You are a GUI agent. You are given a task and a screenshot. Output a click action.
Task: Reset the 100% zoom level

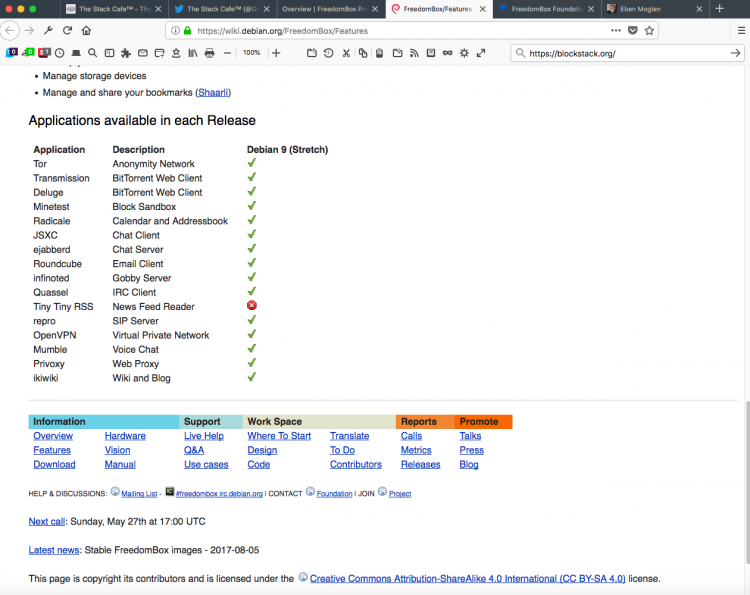pos(252,53)
